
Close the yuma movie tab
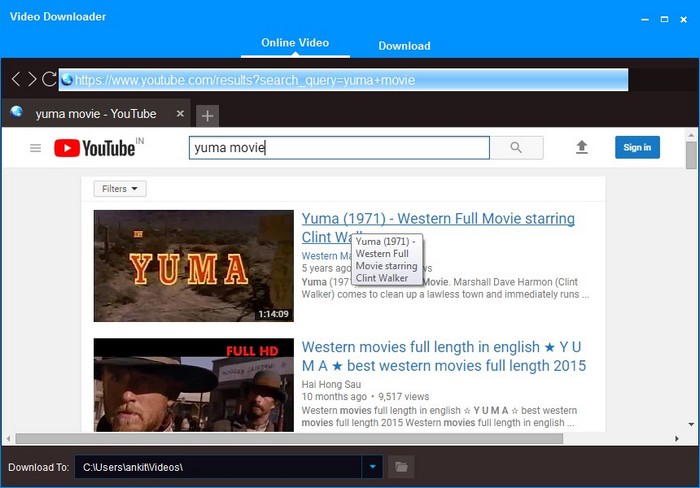pyautogui.click(x=180, y=114)
